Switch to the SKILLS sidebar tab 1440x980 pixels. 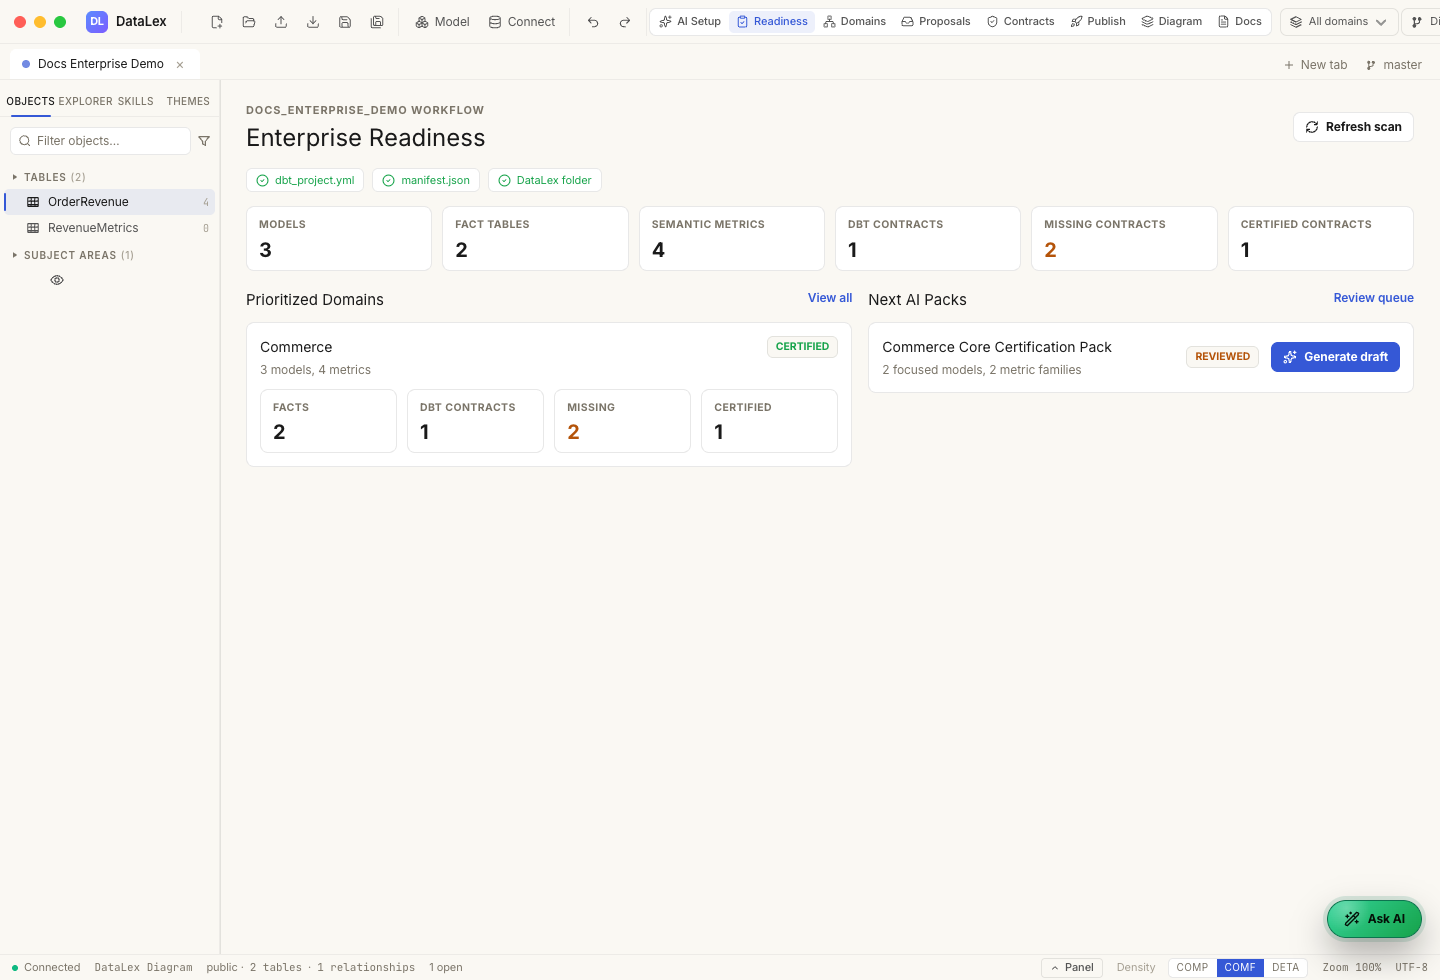[136, 101]
